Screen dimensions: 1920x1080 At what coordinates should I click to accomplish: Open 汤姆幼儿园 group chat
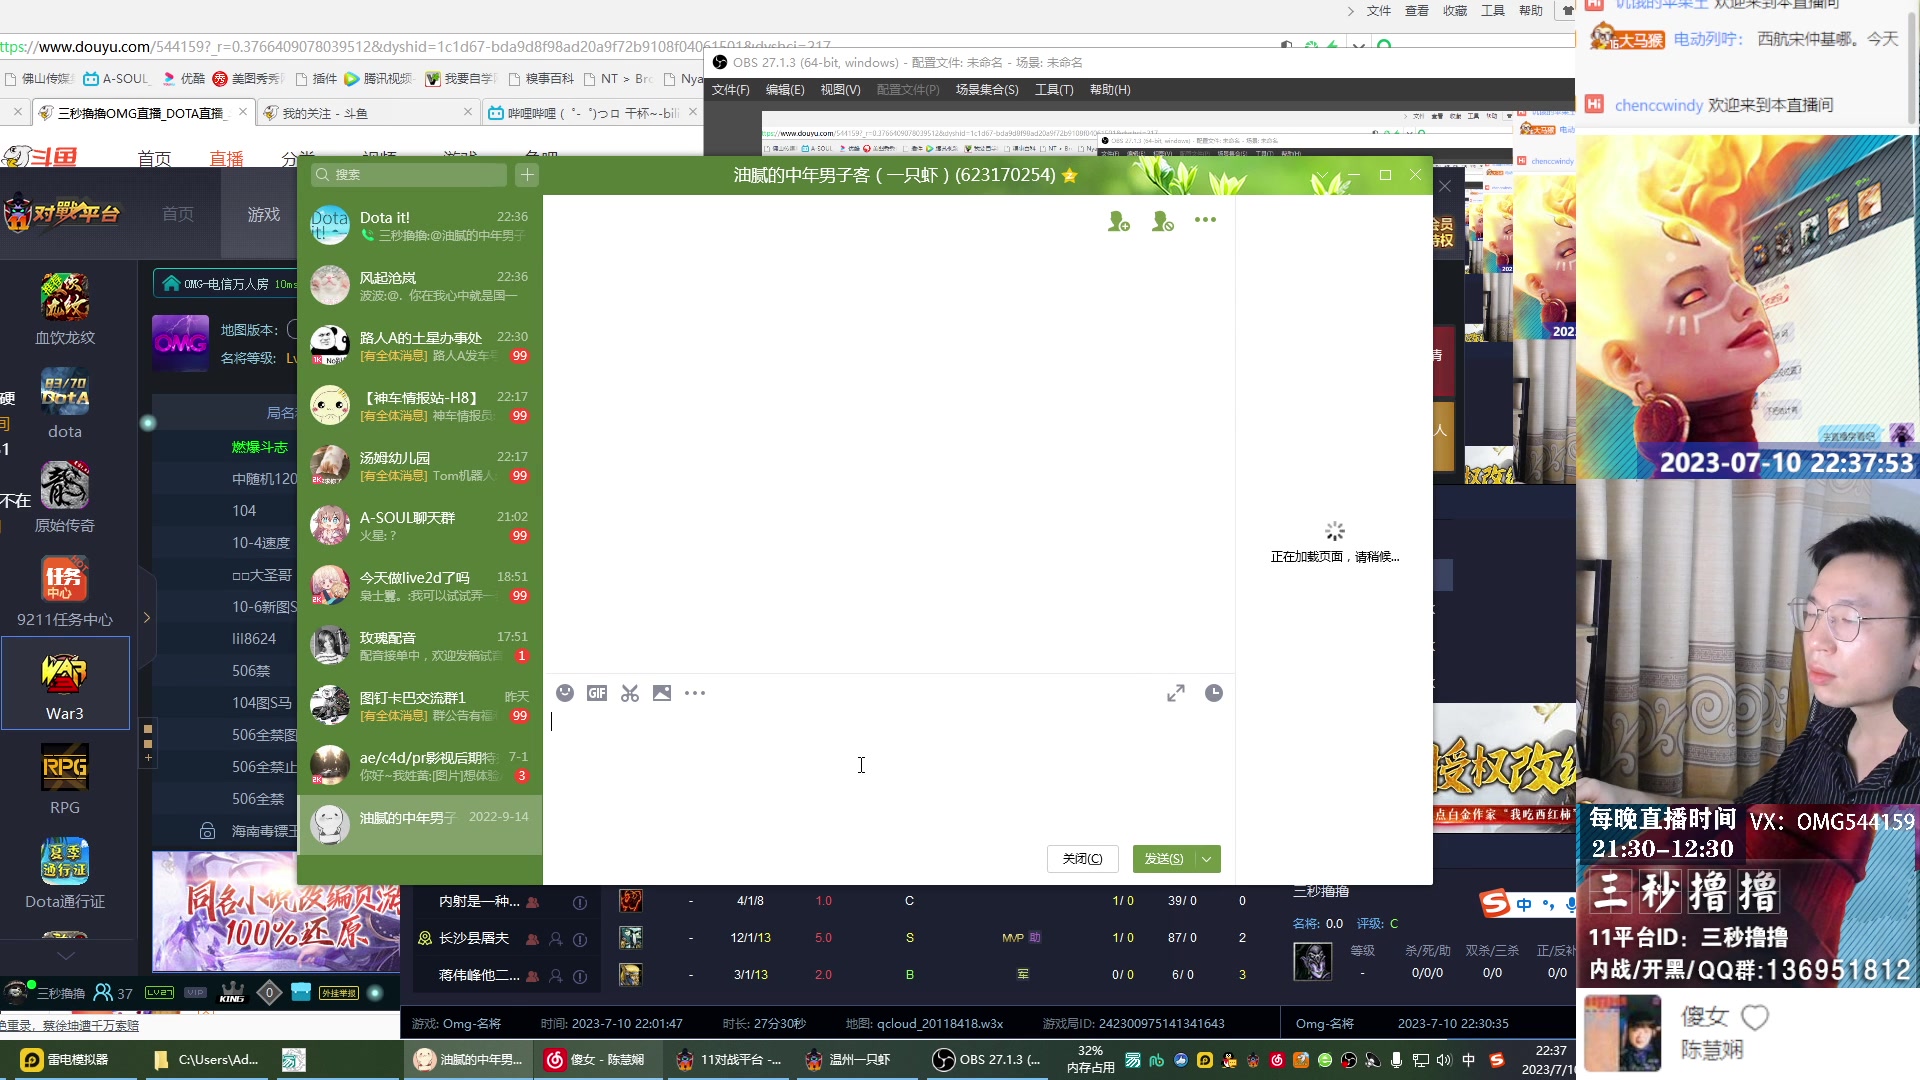(x=420, y=465)
